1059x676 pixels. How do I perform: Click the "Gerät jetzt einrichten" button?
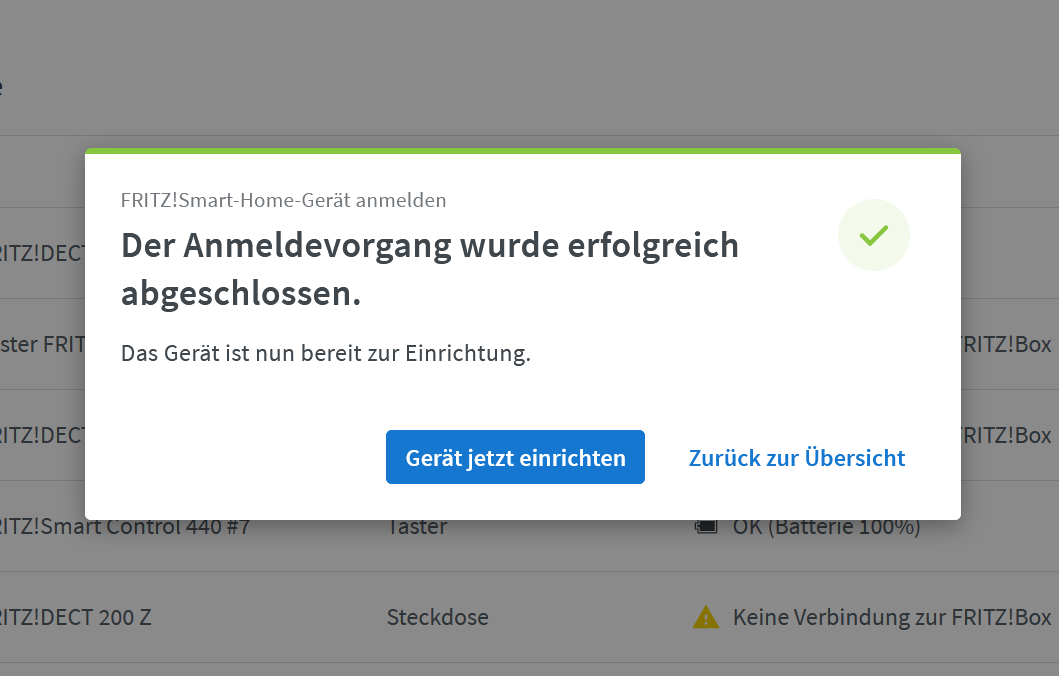coord(515,458)
